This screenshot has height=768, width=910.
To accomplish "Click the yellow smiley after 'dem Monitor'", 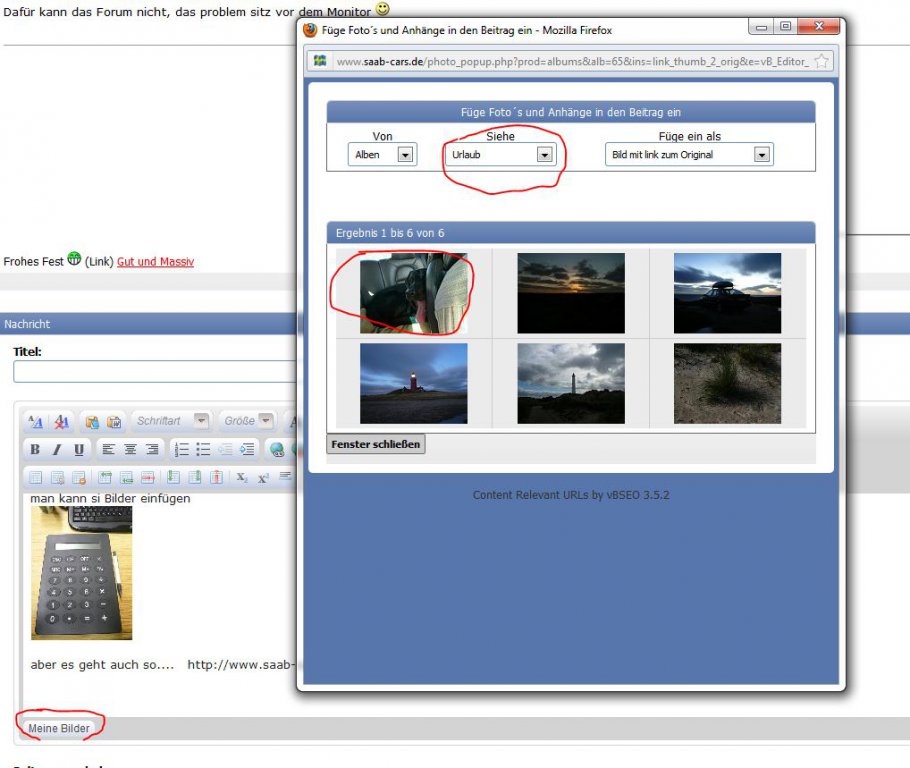I will pos(382,9).
